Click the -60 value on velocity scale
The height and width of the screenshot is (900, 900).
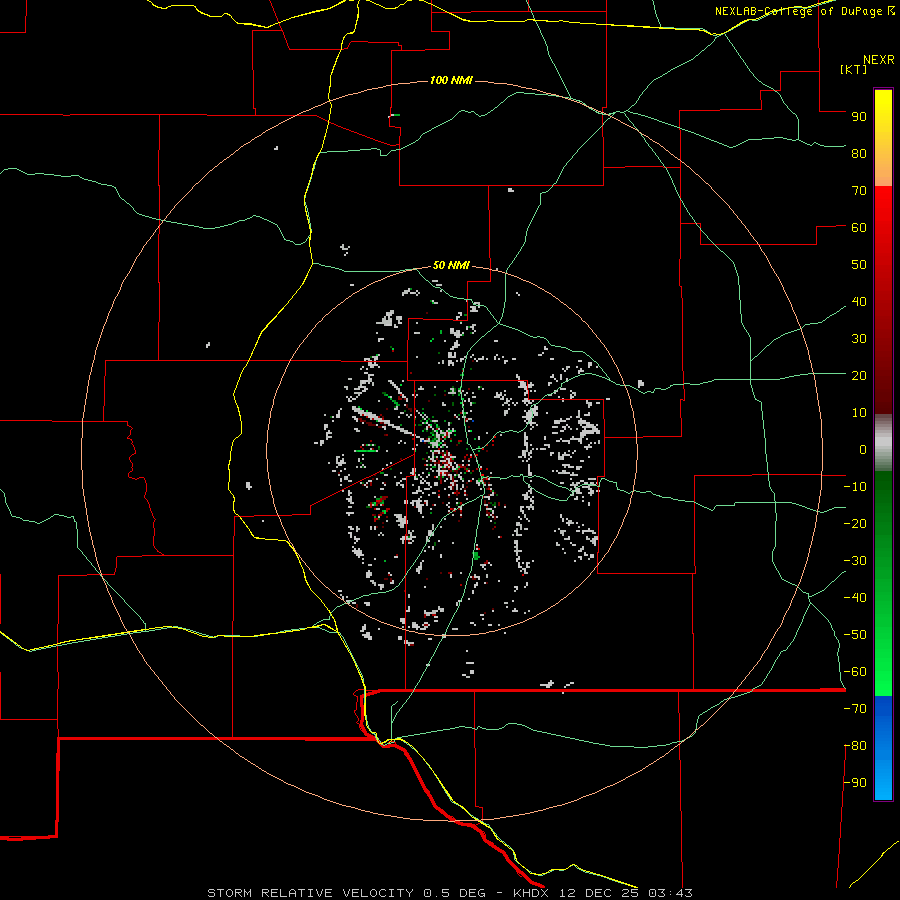(x=855, y=672)
